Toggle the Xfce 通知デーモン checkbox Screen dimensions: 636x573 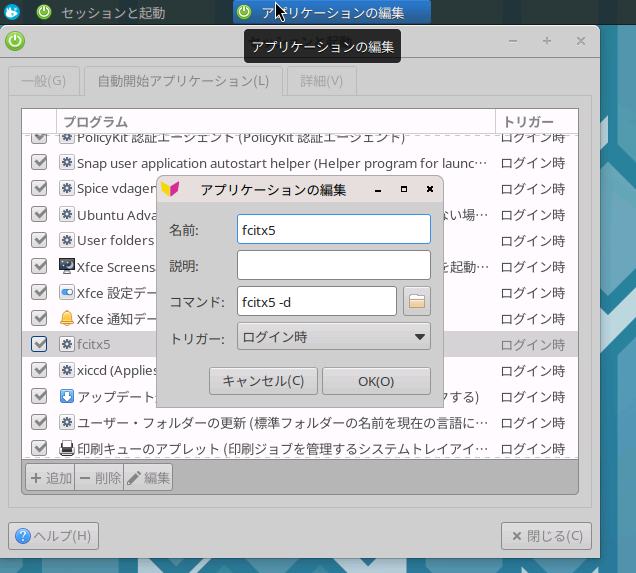[x=39, y=318]
